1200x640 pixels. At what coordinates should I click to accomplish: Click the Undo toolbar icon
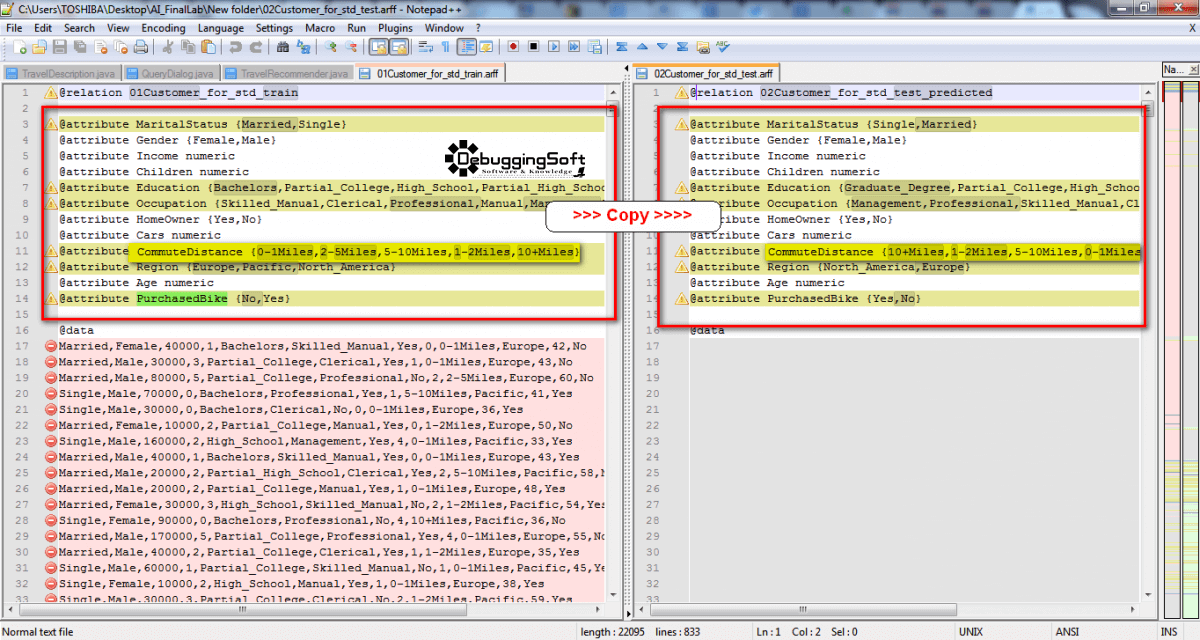click(235, 46)
